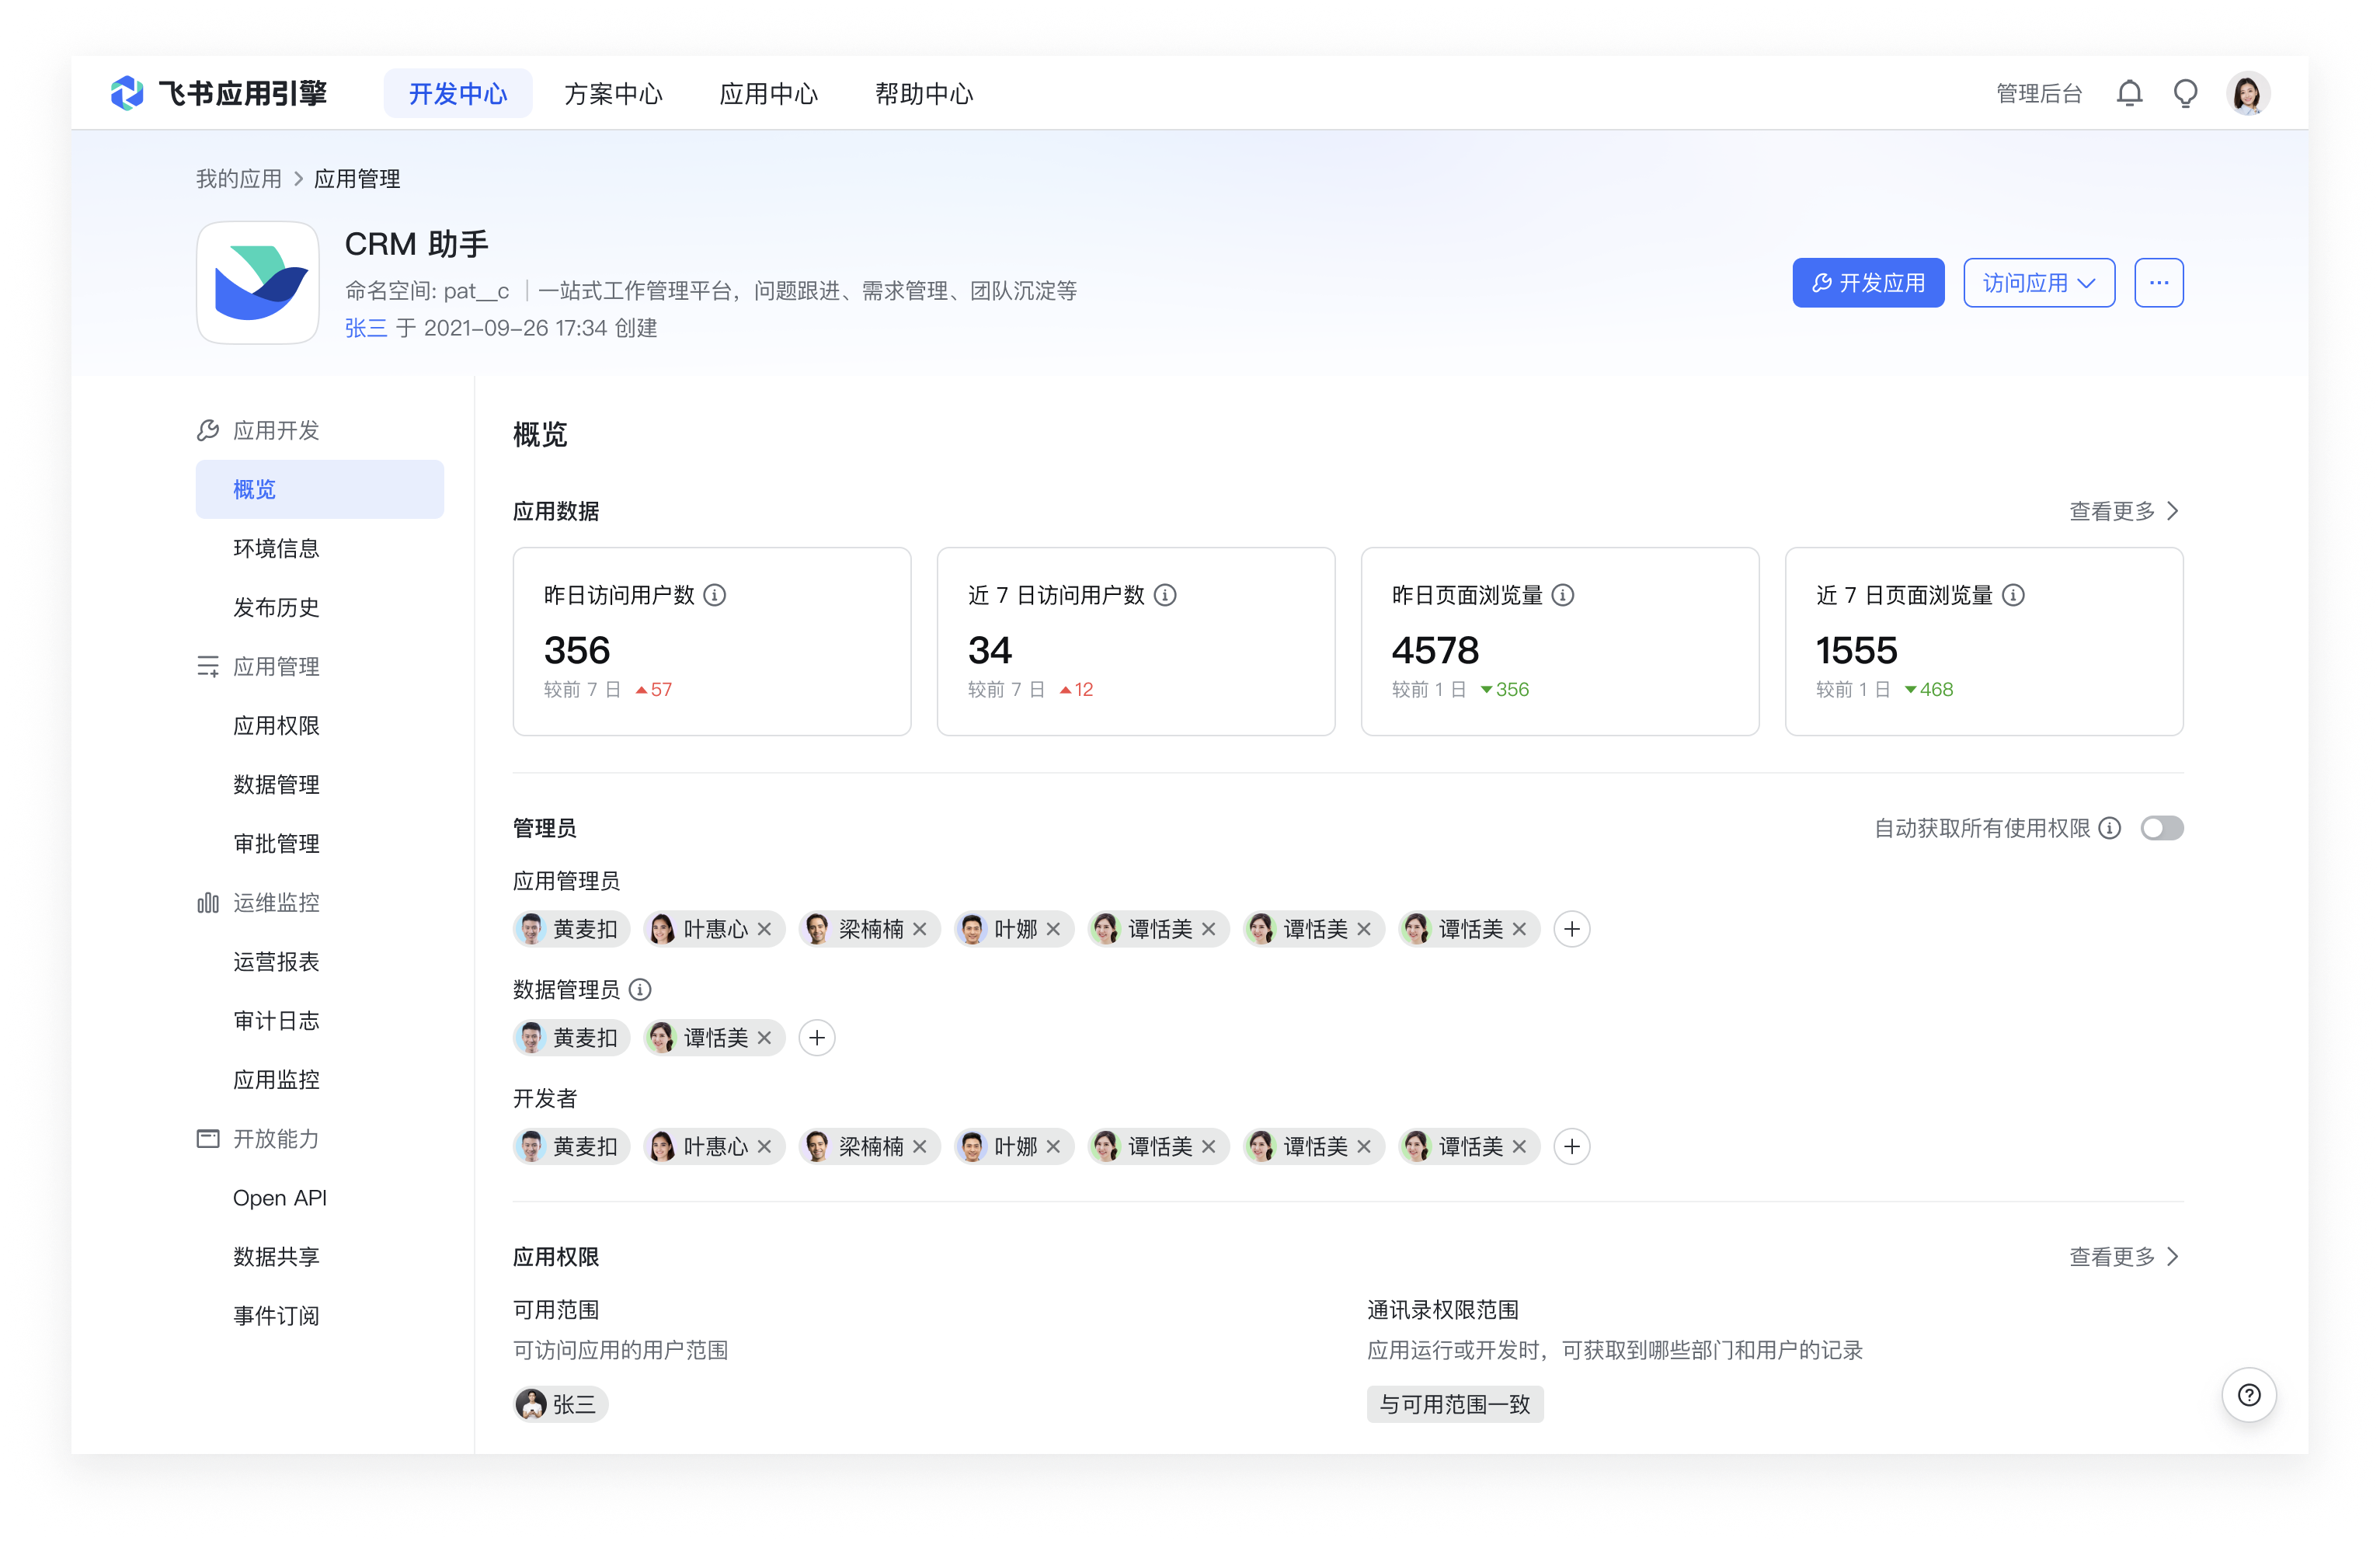Add a new 应用管理员 with plus

(x=1571, y=929)
